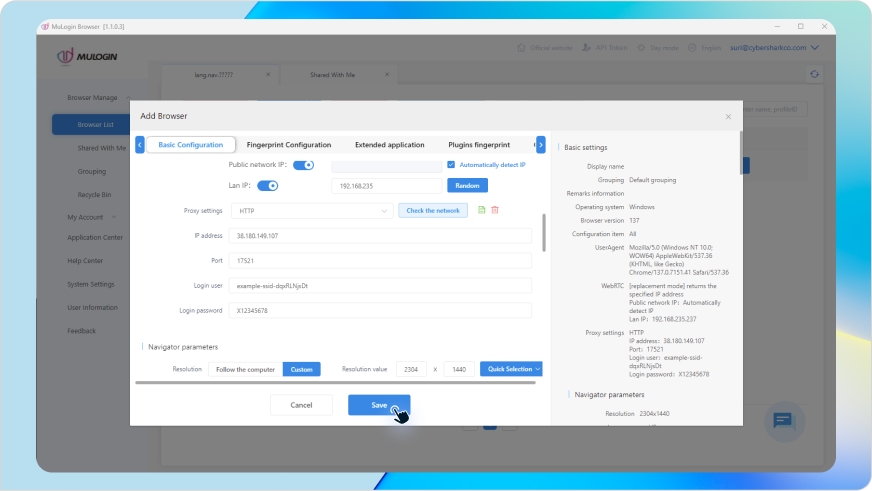Toggle the Lan IP switch
Screen dimensions: 872x491
[x=268, y=185]
